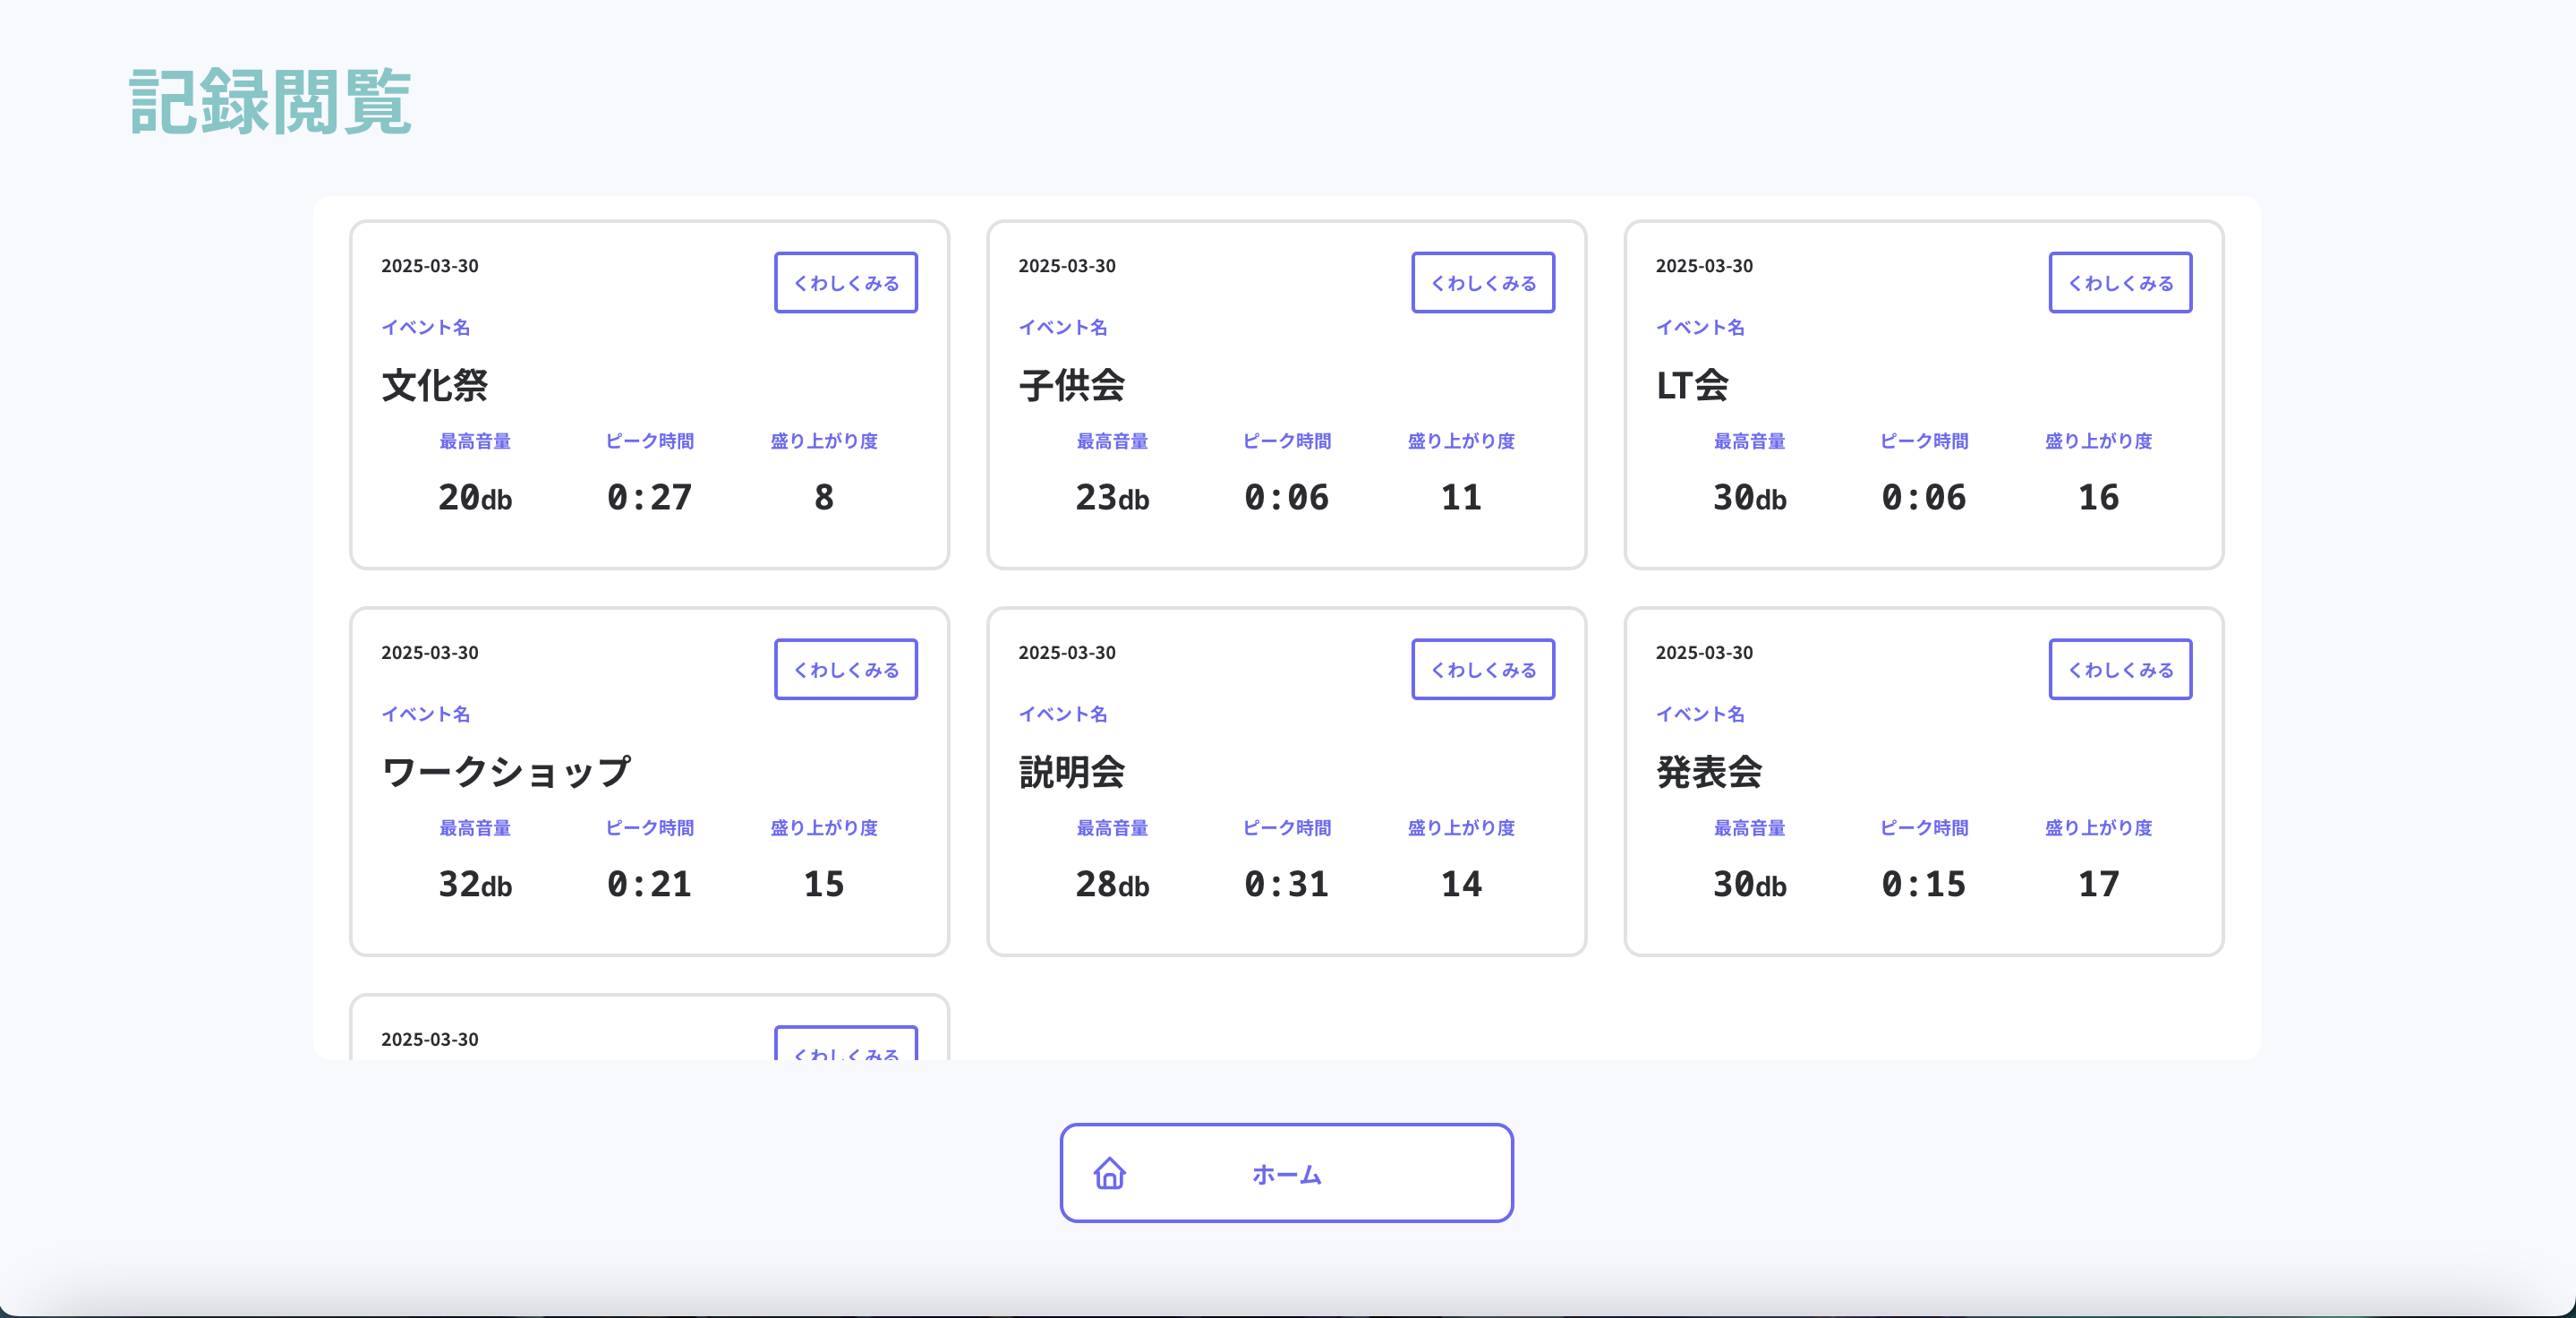This screenshot has height=1318, width=2576.
Task: Select the 子供会 event name
Action: (1072, 385)
